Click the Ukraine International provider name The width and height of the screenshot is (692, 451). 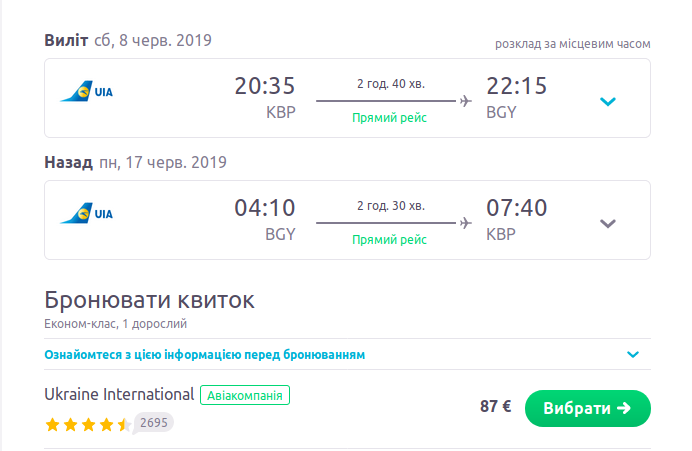click(x=119, y=394)
